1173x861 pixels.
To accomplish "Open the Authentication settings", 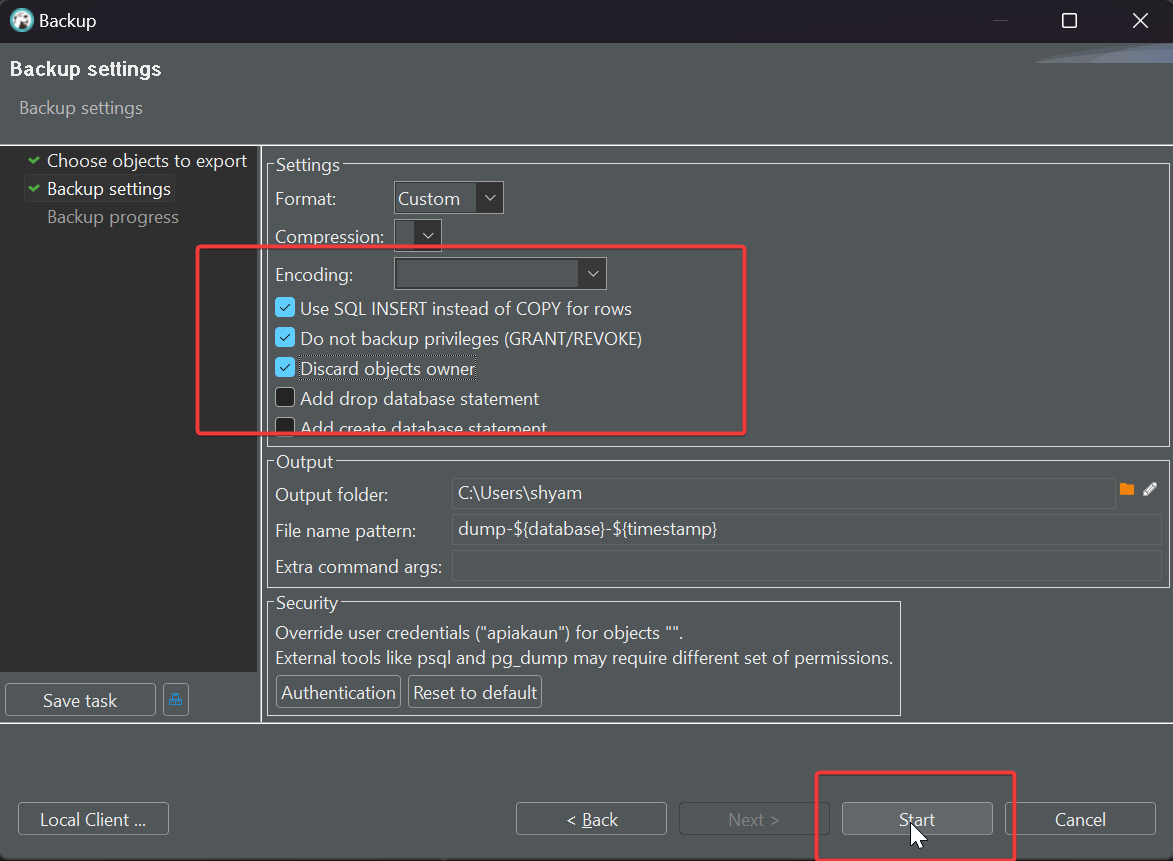I will pyautogui.click(x=338, y=692).
